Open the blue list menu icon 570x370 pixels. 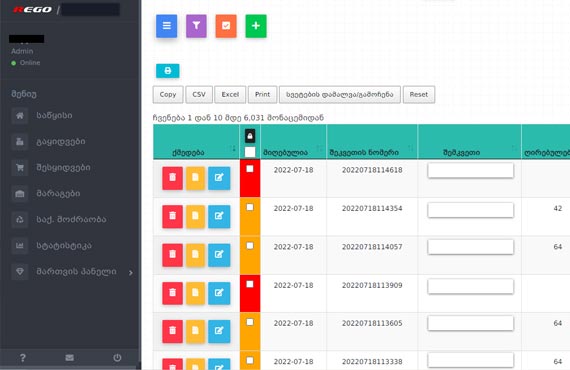(166, 26)
